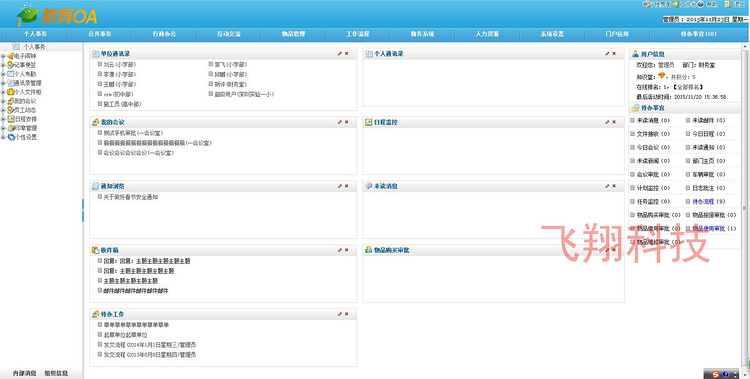
Task: Click the edit pencil on 待办工作 panel
Action: coord(340,314)
